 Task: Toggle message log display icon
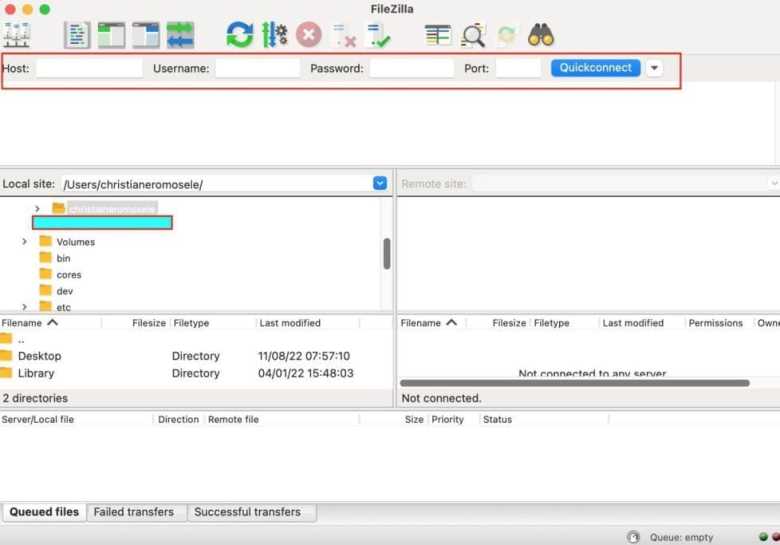click(x=77, y=35)
